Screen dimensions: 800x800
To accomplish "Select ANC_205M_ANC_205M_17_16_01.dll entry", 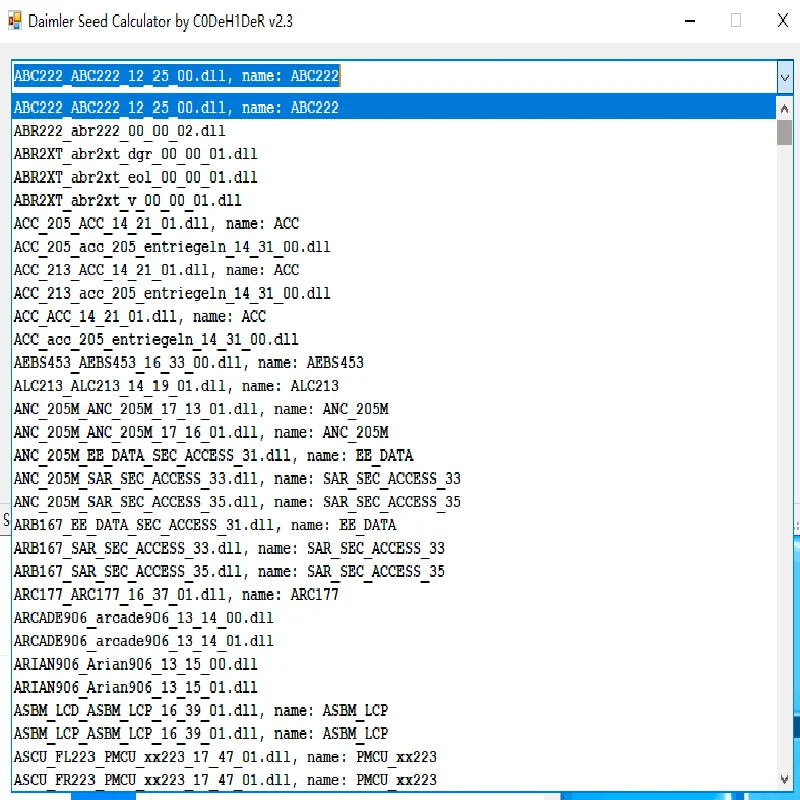I will point(393,432).
